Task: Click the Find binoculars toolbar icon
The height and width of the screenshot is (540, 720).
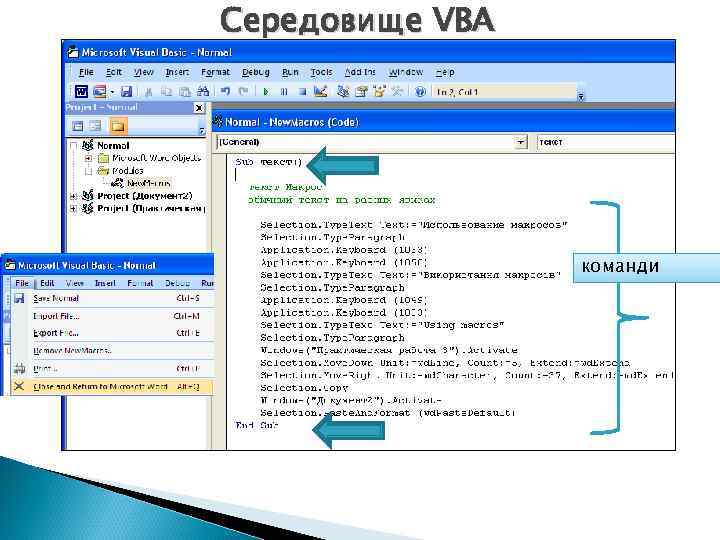Action: click(203, 91)
